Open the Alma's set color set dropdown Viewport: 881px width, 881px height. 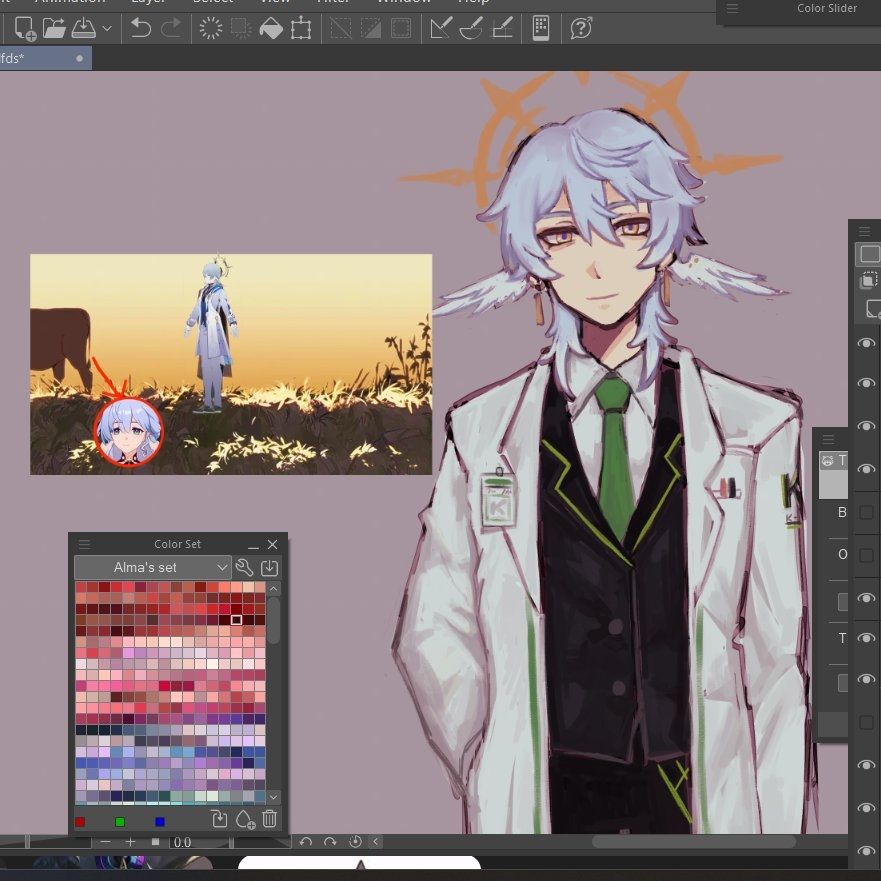point(153,567)
